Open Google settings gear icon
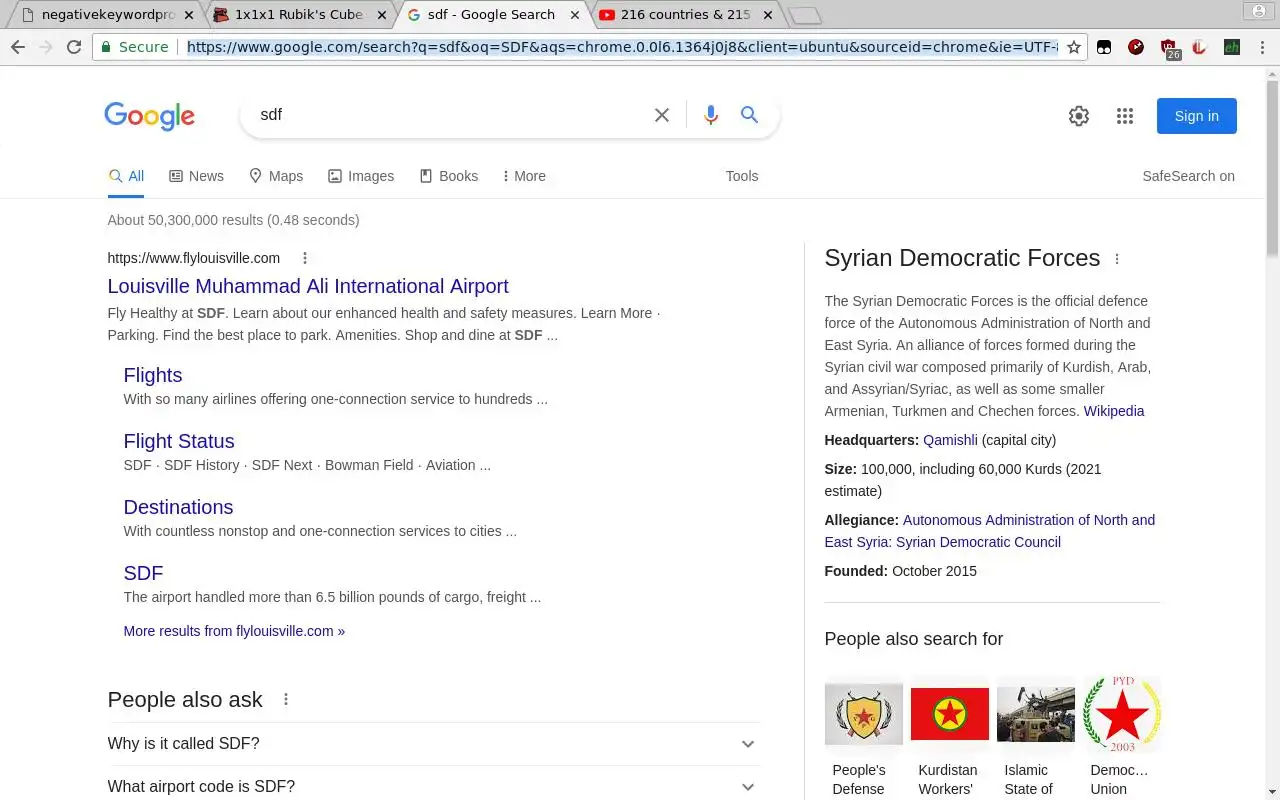 click(1079, 116)
